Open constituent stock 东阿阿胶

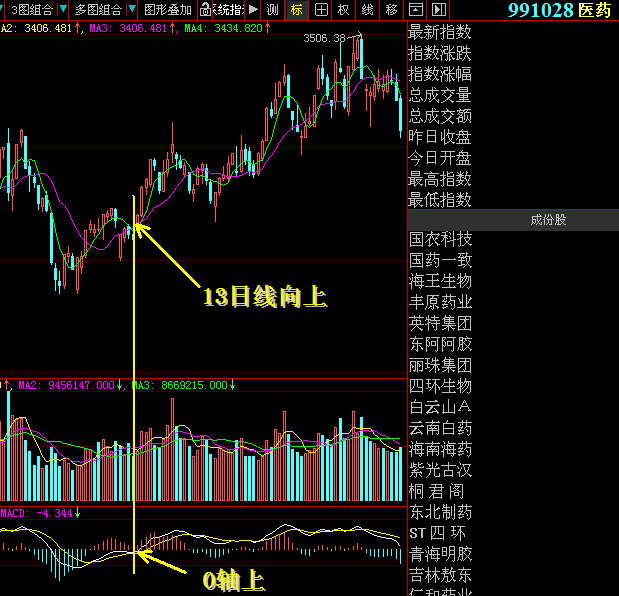[441, 344]
